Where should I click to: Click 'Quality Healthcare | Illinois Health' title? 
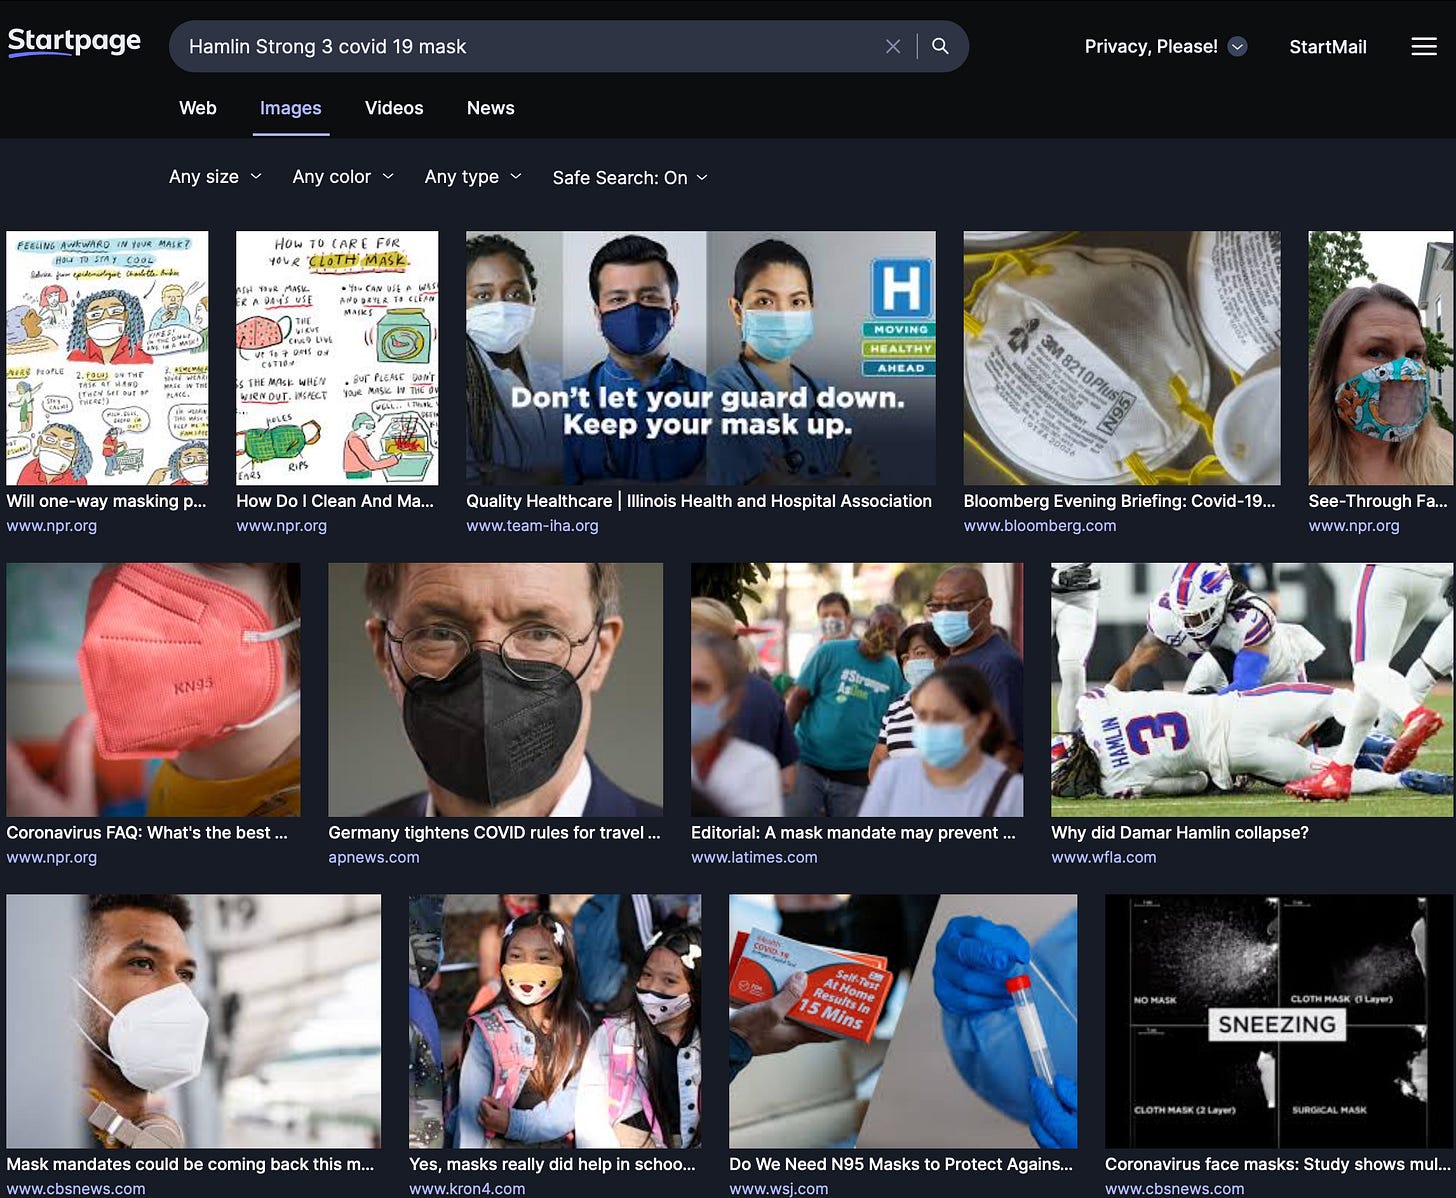(699, 501)
